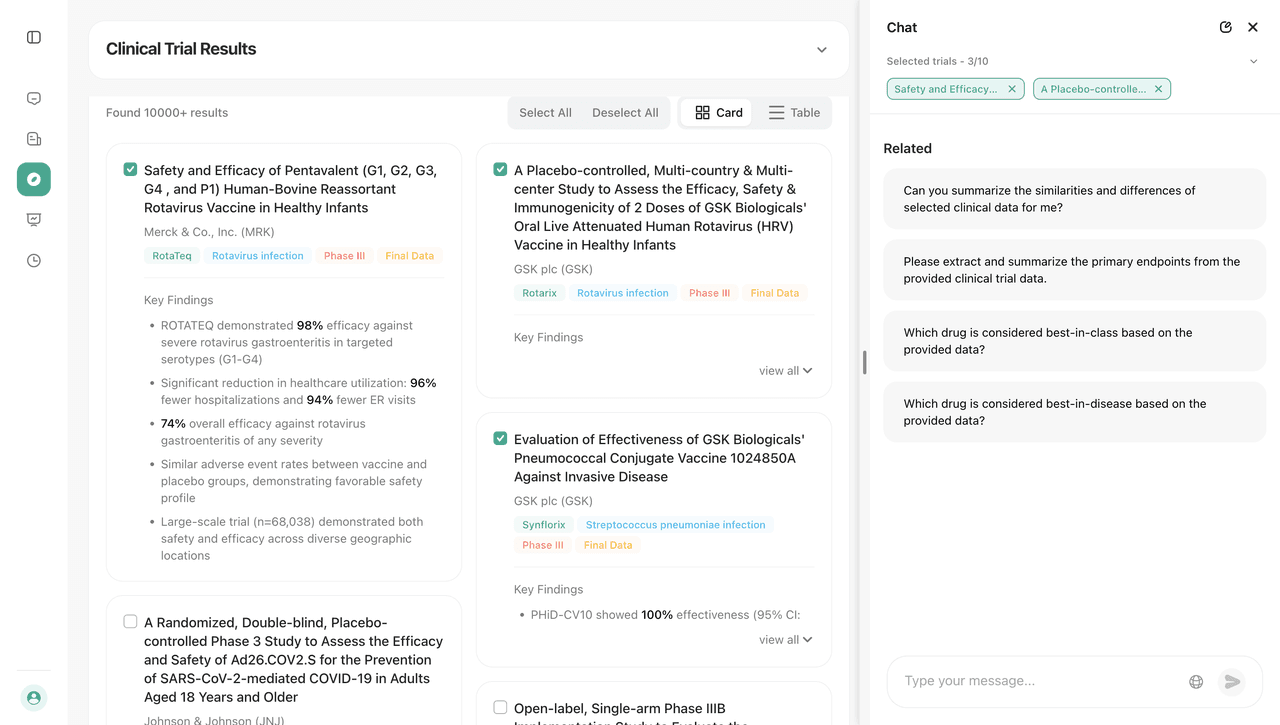1280x725 pixels.
Task: Collapse the Clinical Trial Results header chevron
Action: (x=821, y=49)
